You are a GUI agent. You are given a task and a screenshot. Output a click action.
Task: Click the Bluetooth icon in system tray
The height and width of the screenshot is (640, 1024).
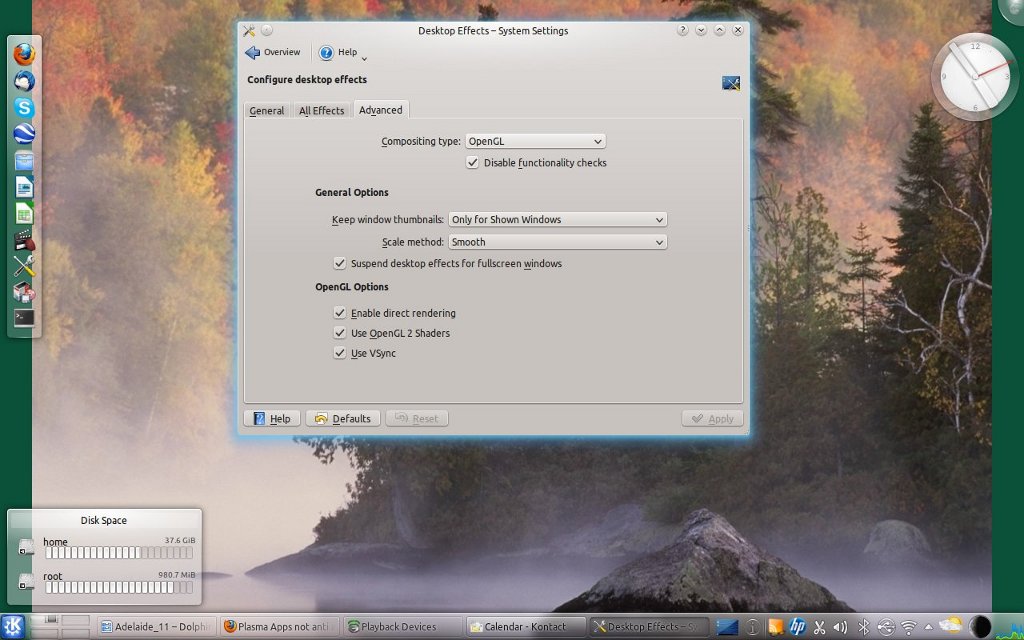(864, 627)
